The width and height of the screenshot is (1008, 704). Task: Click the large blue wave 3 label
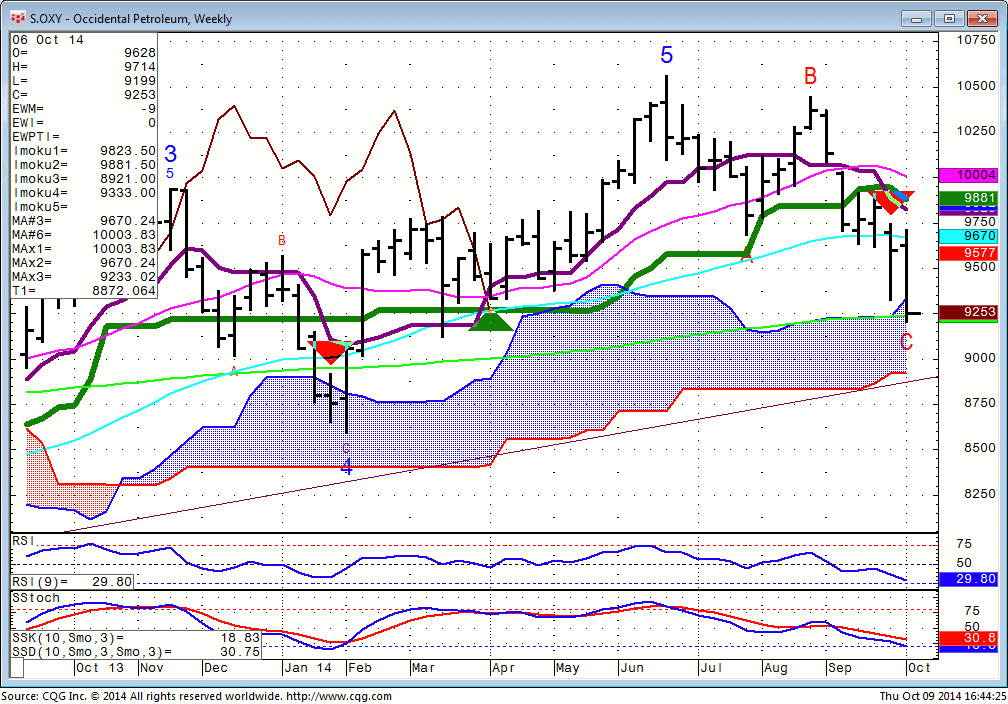coord(170,154)
